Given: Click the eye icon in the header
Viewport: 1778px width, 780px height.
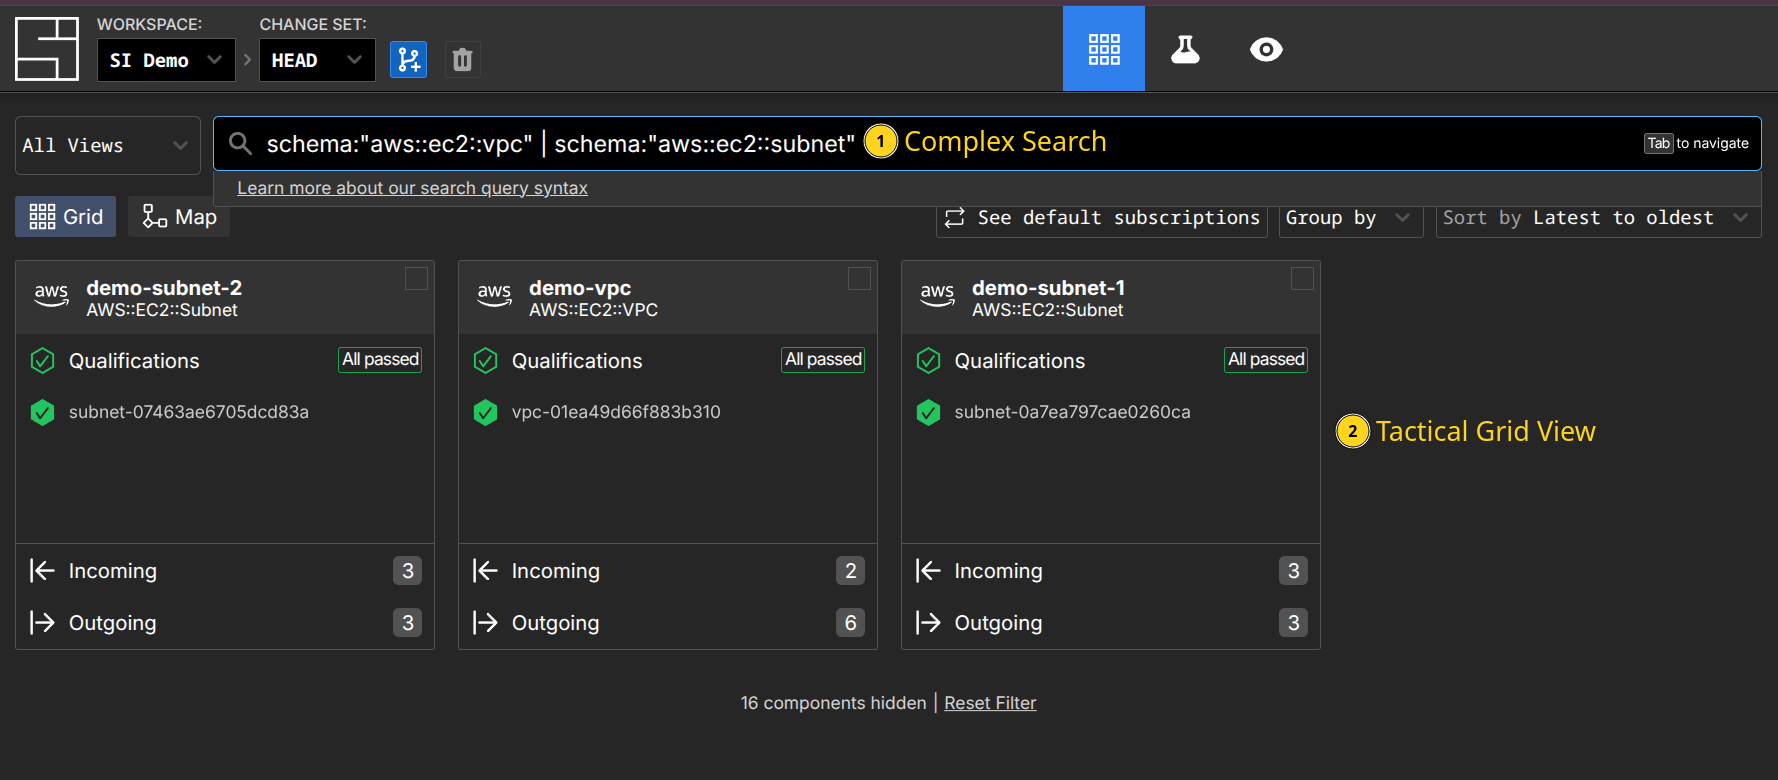Looking at the screenshot, I should click(x=1266, y=49).
